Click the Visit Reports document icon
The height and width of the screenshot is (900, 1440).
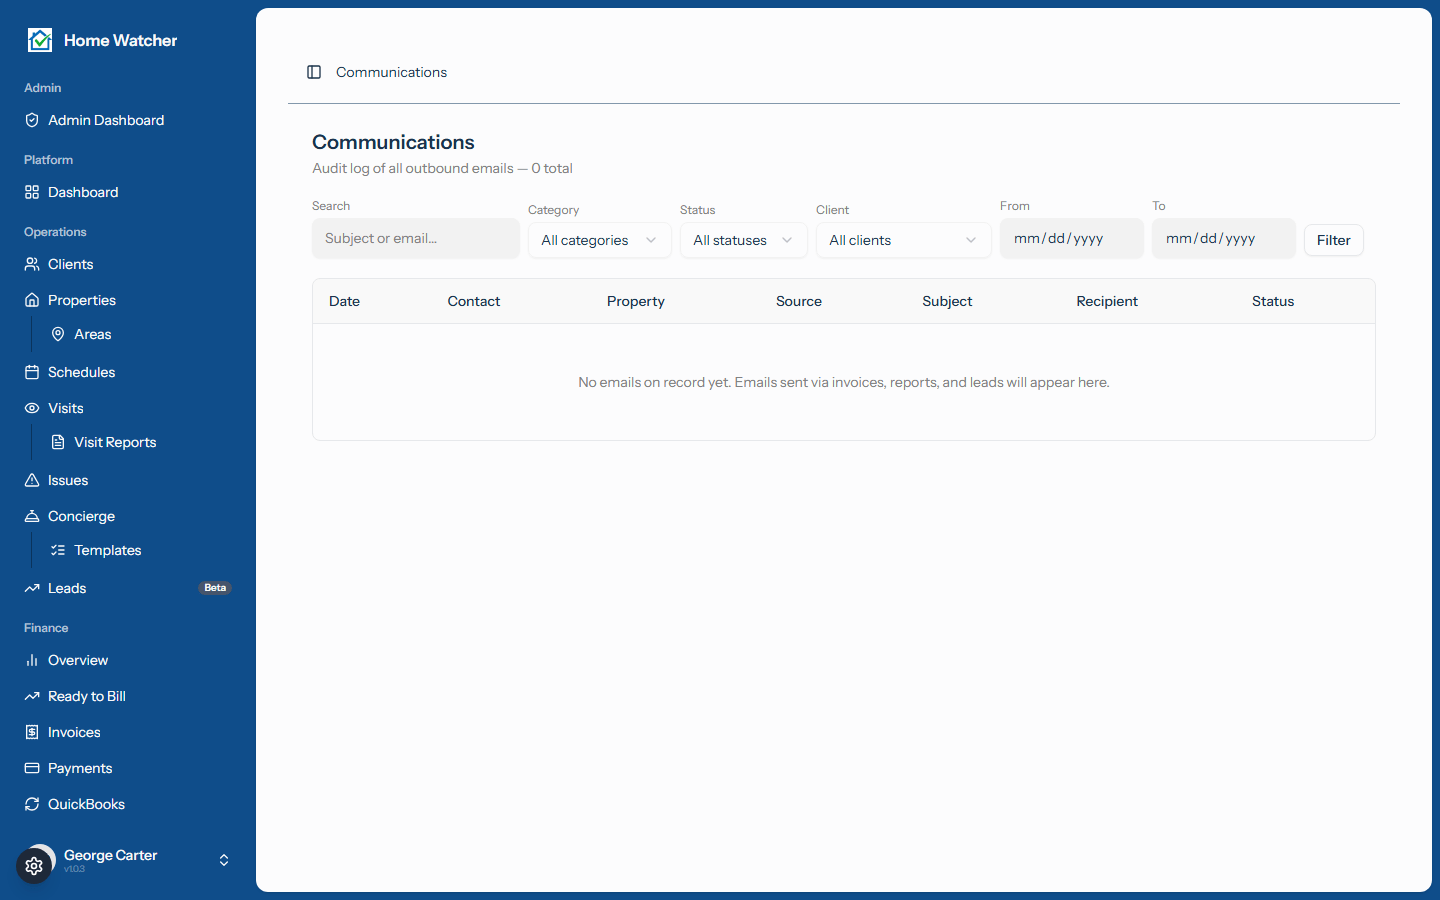pos(58,442)
